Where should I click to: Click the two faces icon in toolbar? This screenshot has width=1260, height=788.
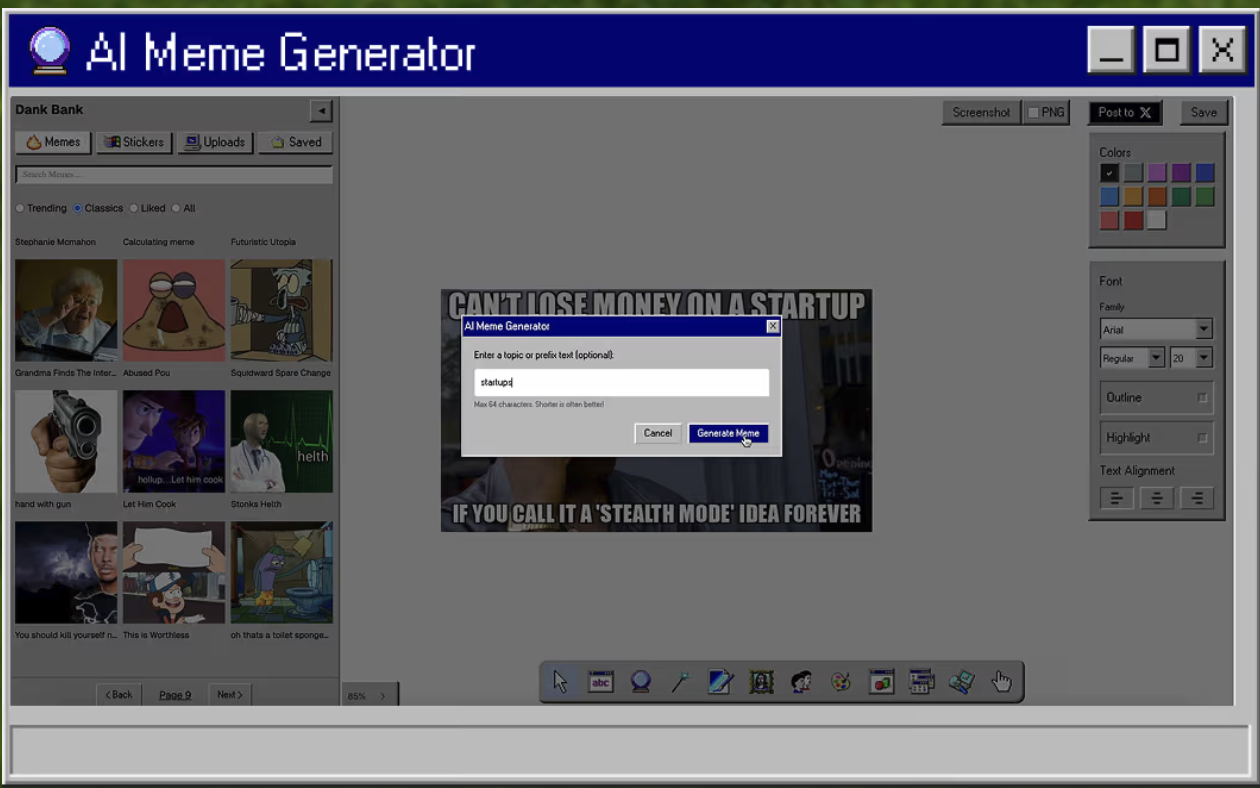coord(801,682)
